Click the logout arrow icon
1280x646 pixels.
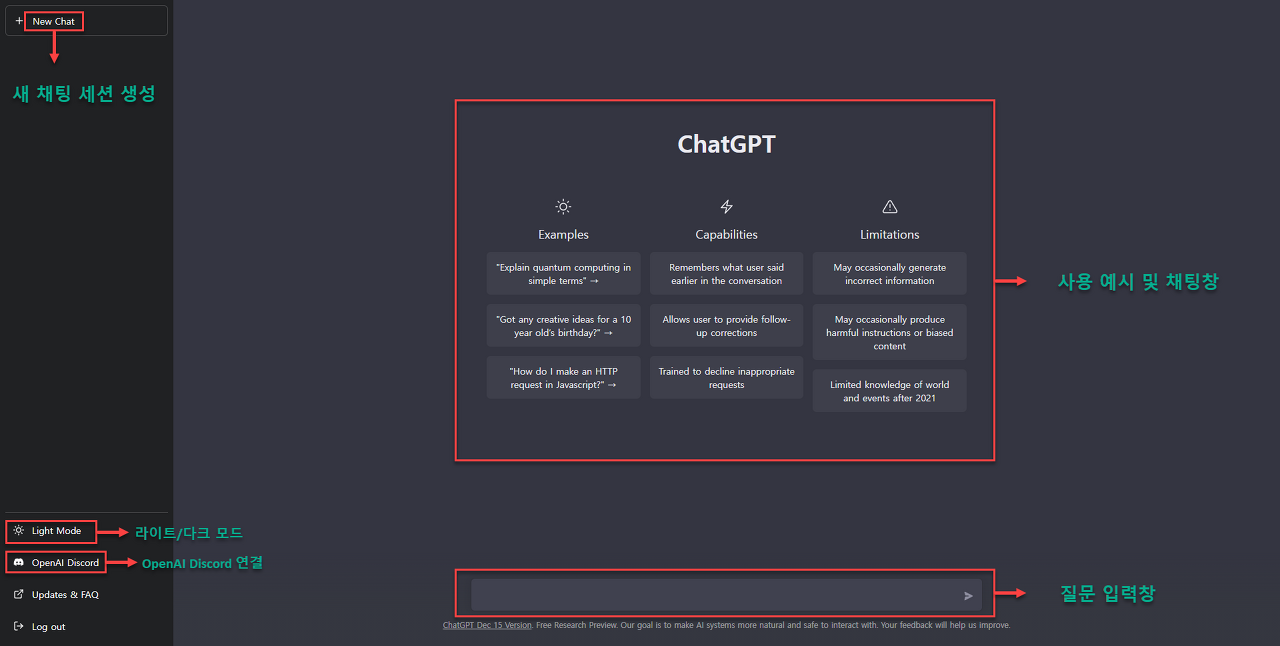coord(19,627)
